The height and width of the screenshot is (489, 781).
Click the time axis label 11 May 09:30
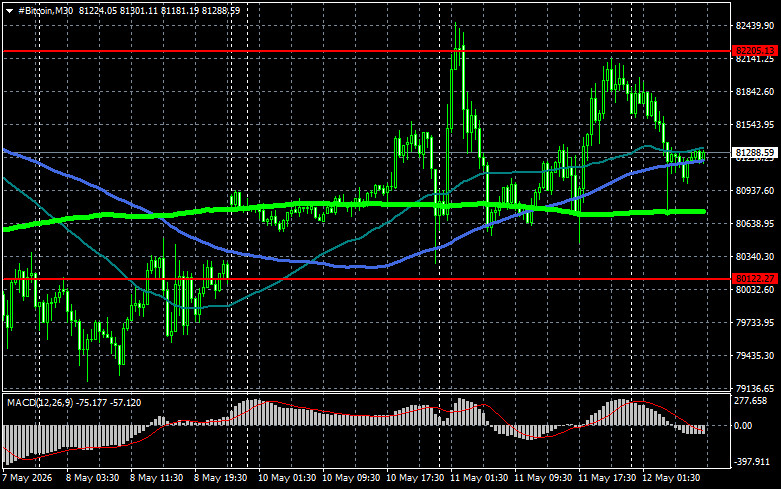543,478
